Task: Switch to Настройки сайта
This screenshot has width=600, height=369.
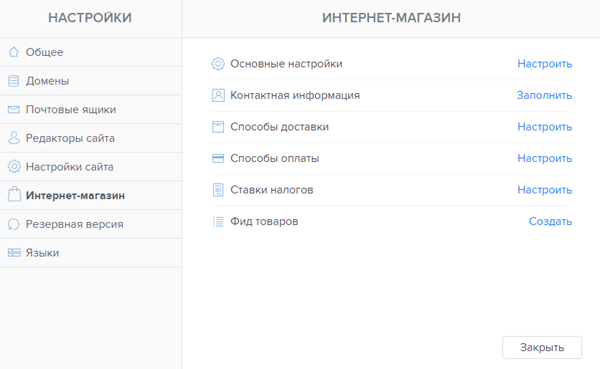Action: [x=91, y=167]
